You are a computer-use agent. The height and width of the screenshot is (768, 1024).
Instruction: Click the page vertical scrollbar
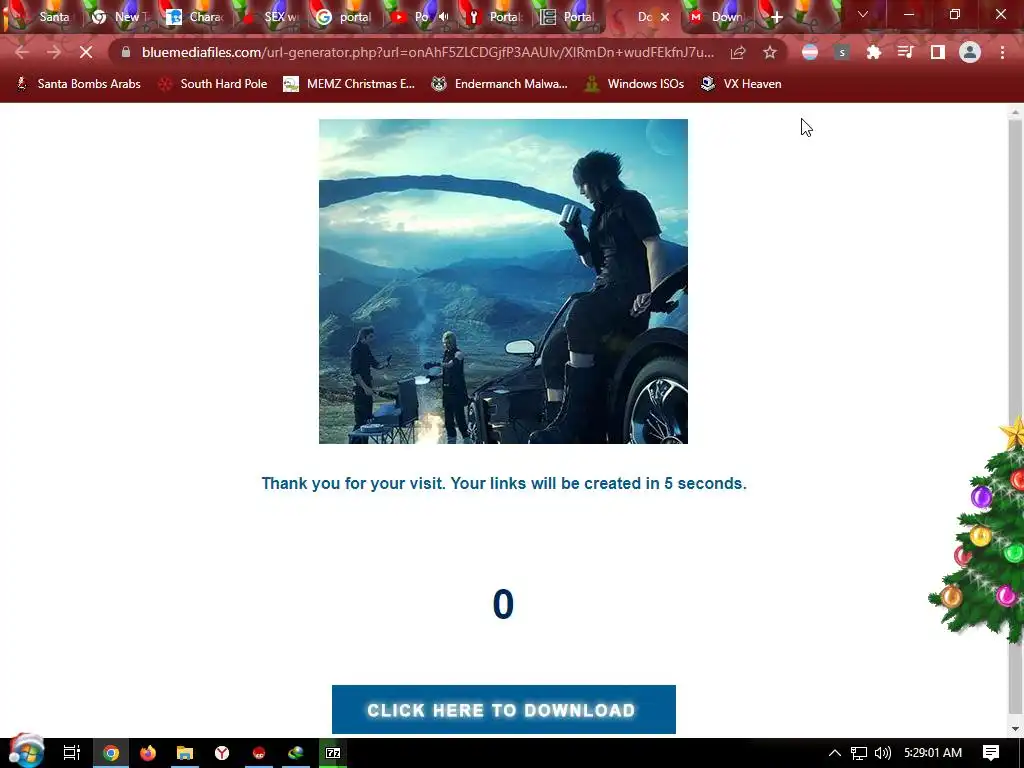[x=1015, y=418]
